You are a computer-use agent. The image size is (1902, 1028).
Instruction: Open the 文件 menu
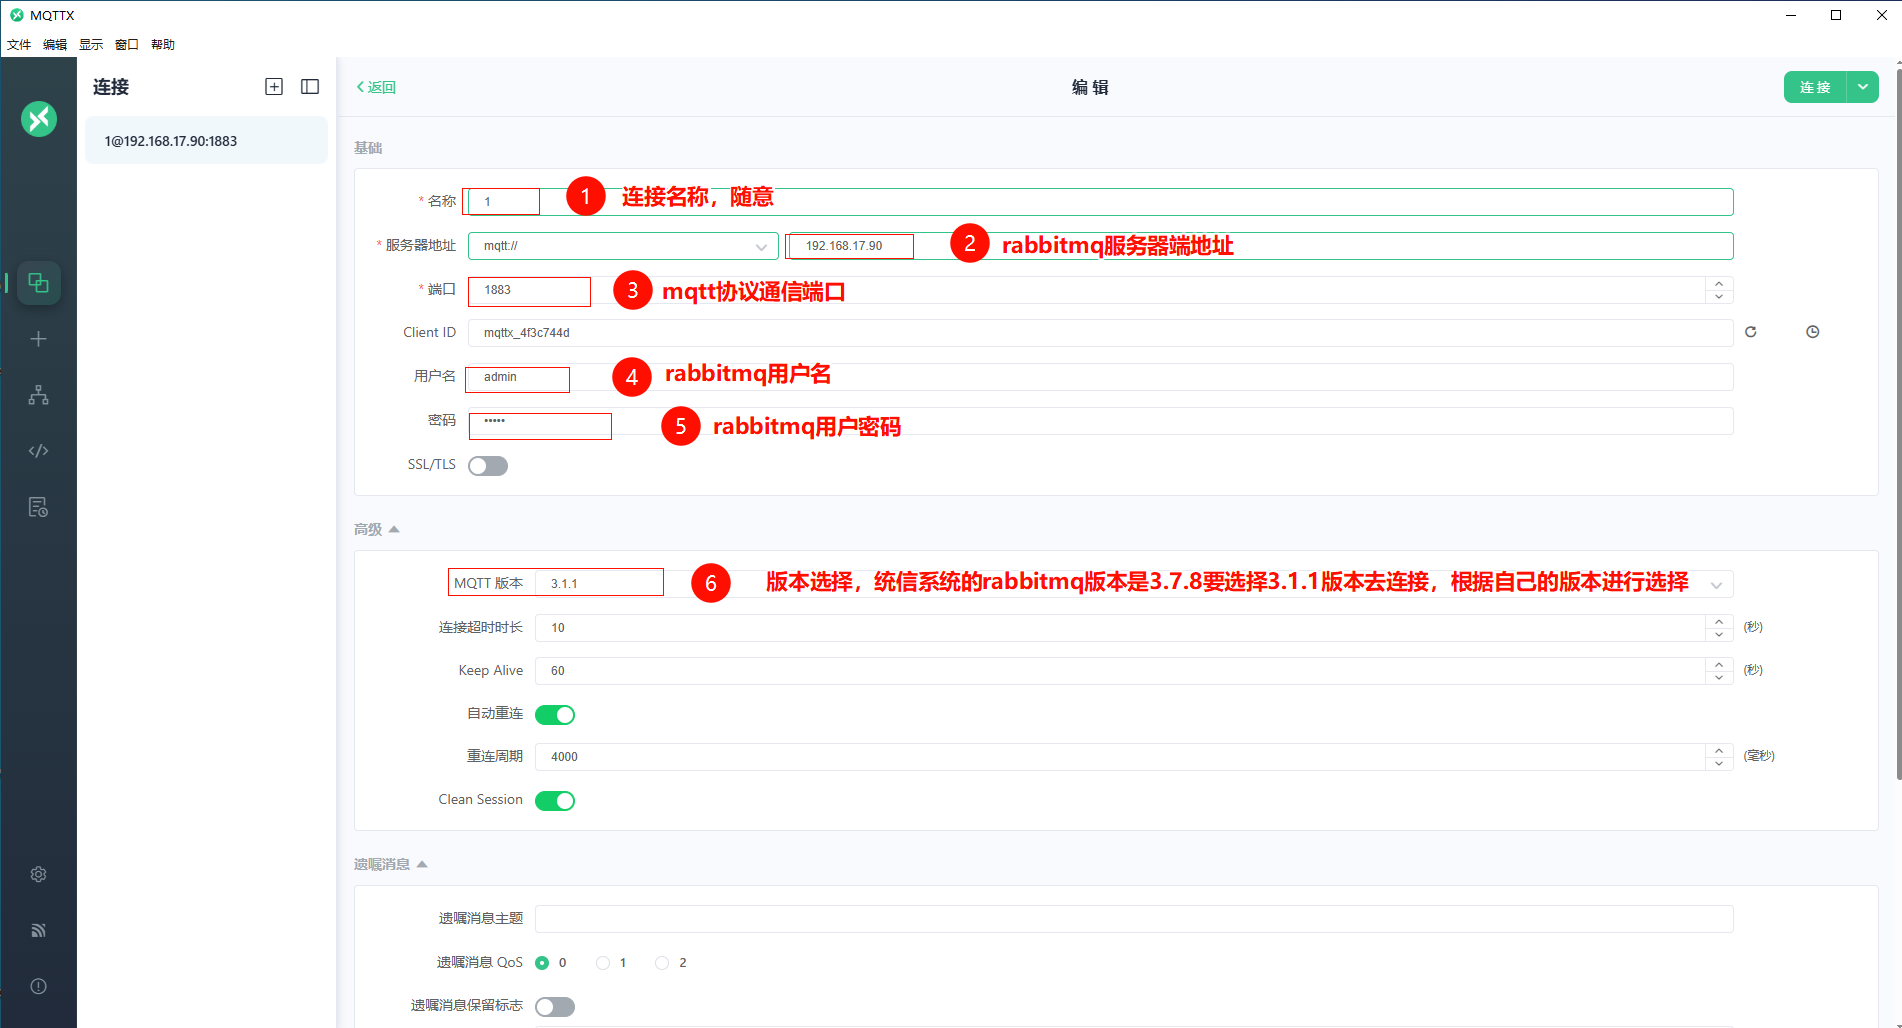click(19, 45)
